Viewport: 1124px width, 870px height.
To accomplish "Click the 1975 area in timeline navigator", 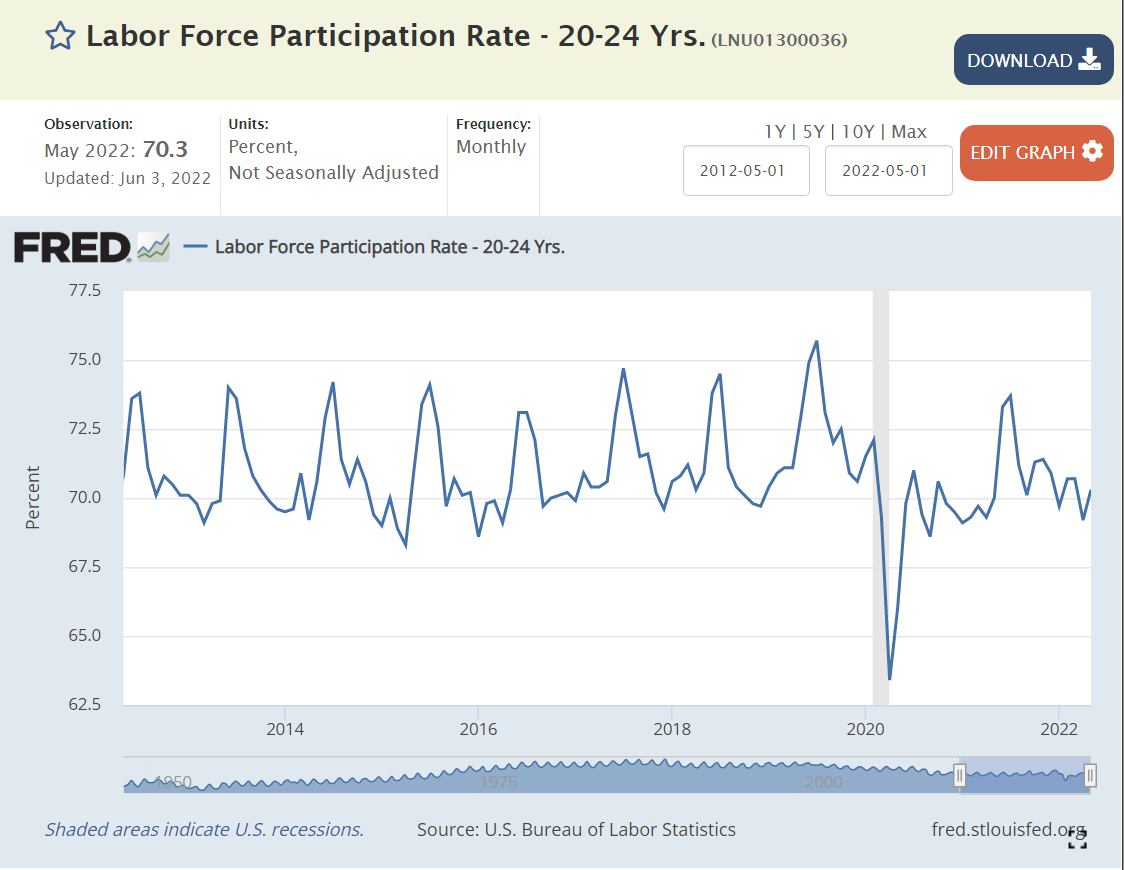I will point(498,781).
